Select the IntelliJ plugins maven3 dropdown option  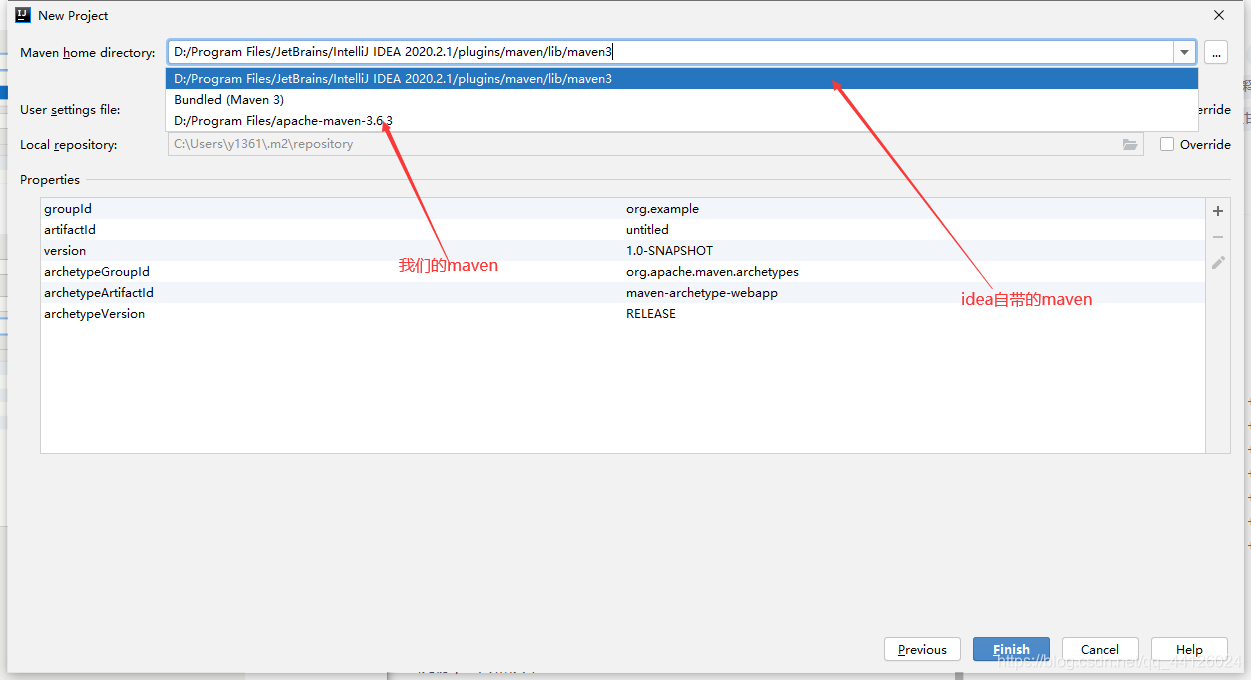(x=682, y=79)
